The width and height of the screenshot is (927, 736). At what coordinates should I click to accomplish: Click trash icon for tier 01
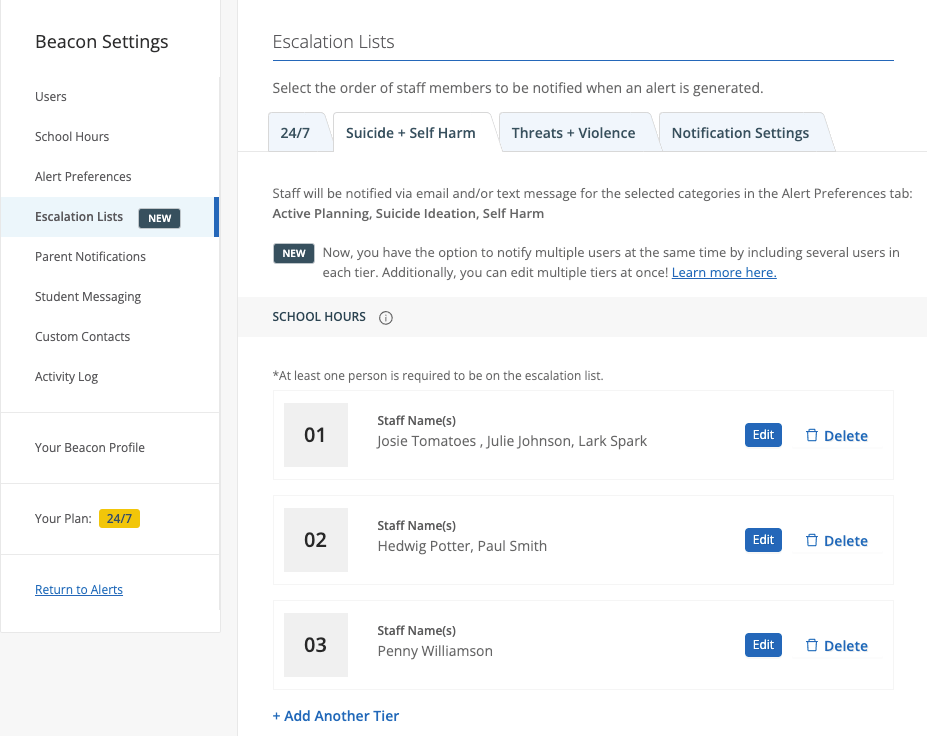[x=812, y=435]
